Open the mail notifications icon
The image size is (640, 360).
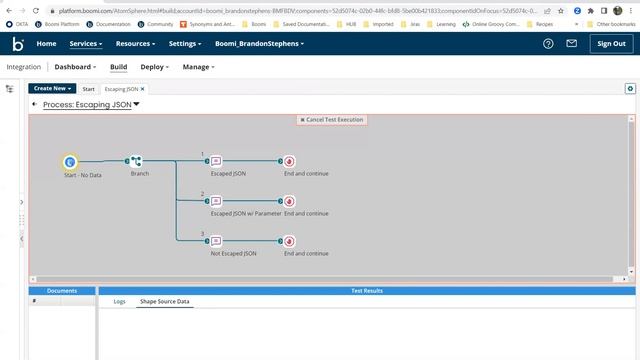coord(571,43)
